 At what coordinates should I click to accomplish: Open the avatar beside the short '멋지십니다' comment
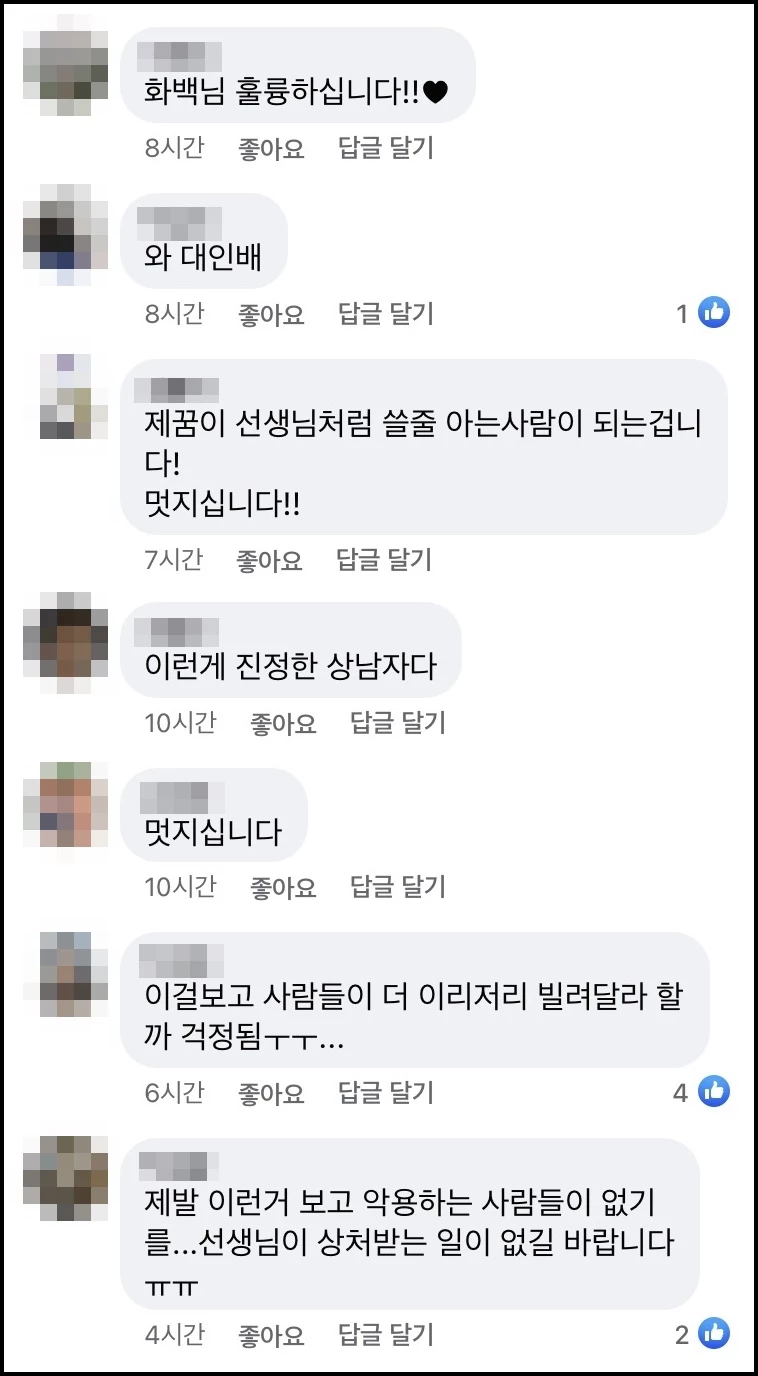(x=66, y=803)
